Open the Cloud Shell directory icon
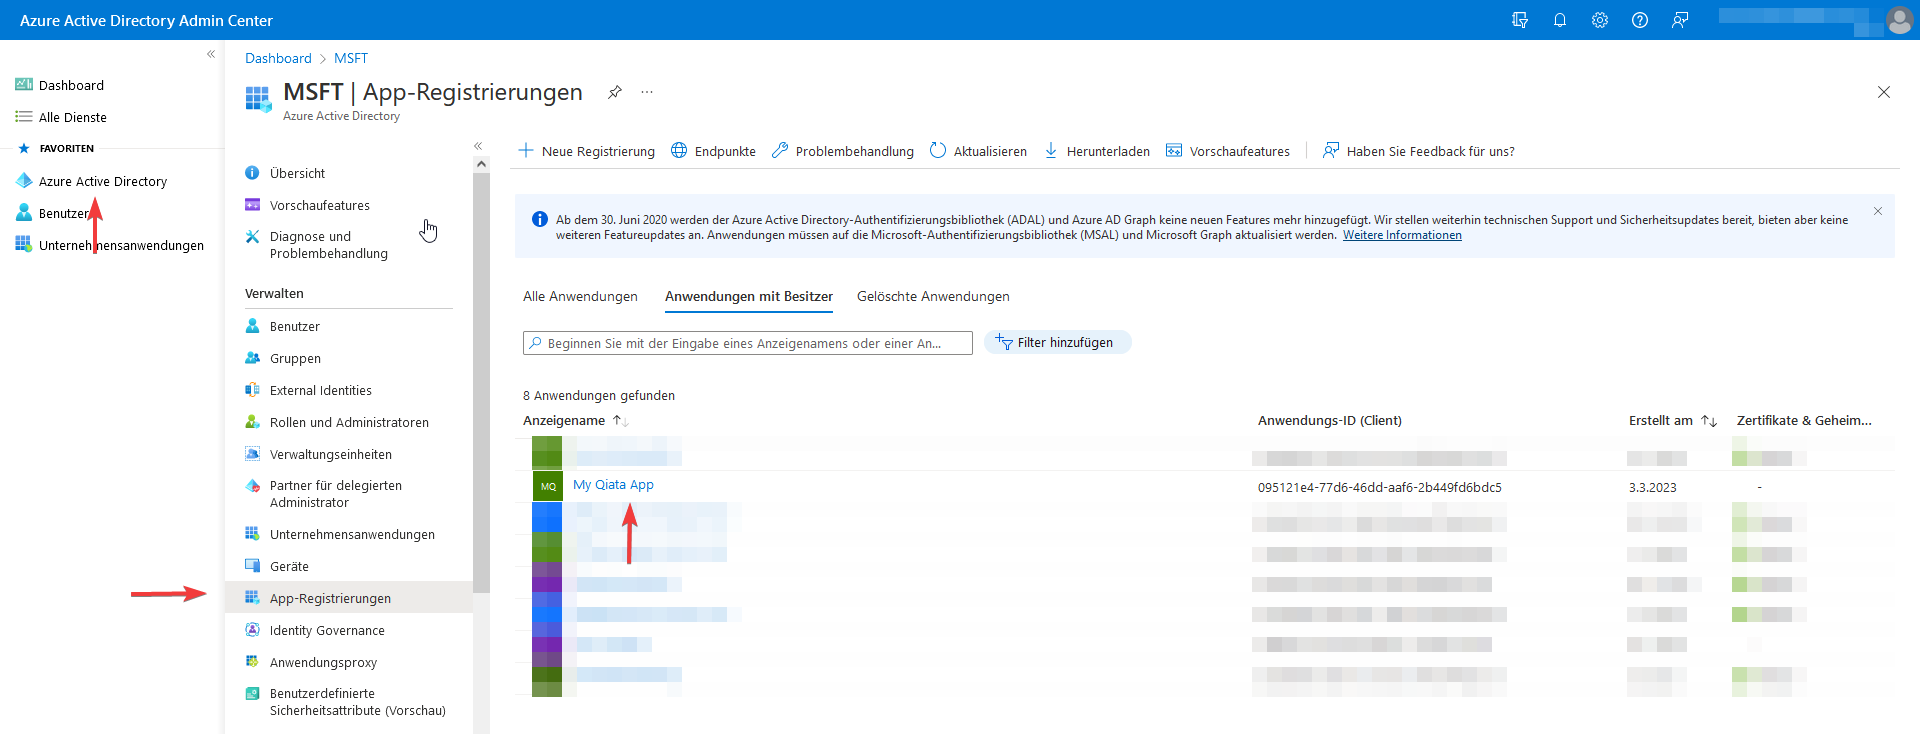This screenshot has width=1920, height=734. pyautogui.click(x=1519, y=20)
